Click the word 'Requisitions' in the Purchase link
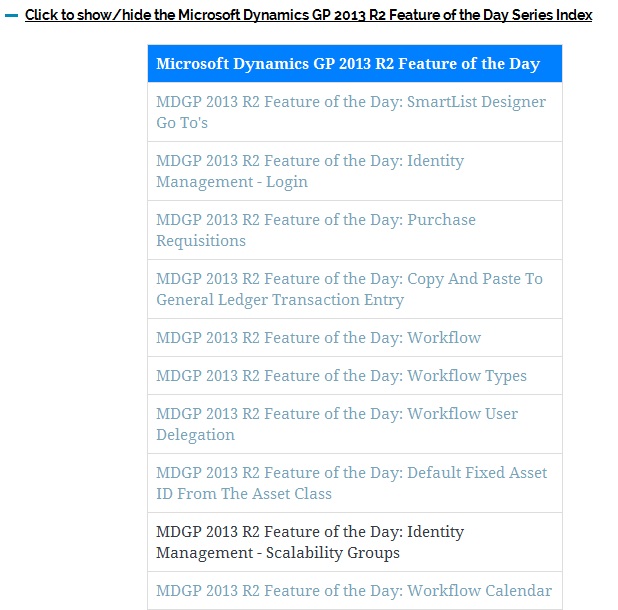 coord(201,241)
